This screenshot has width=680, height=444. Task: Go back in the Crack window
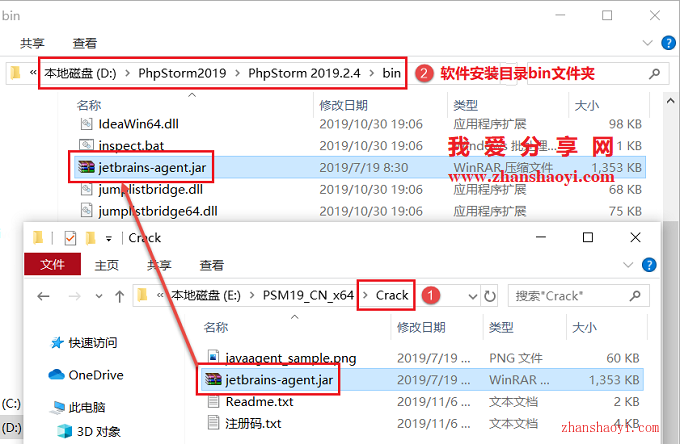tap(43, 296)
